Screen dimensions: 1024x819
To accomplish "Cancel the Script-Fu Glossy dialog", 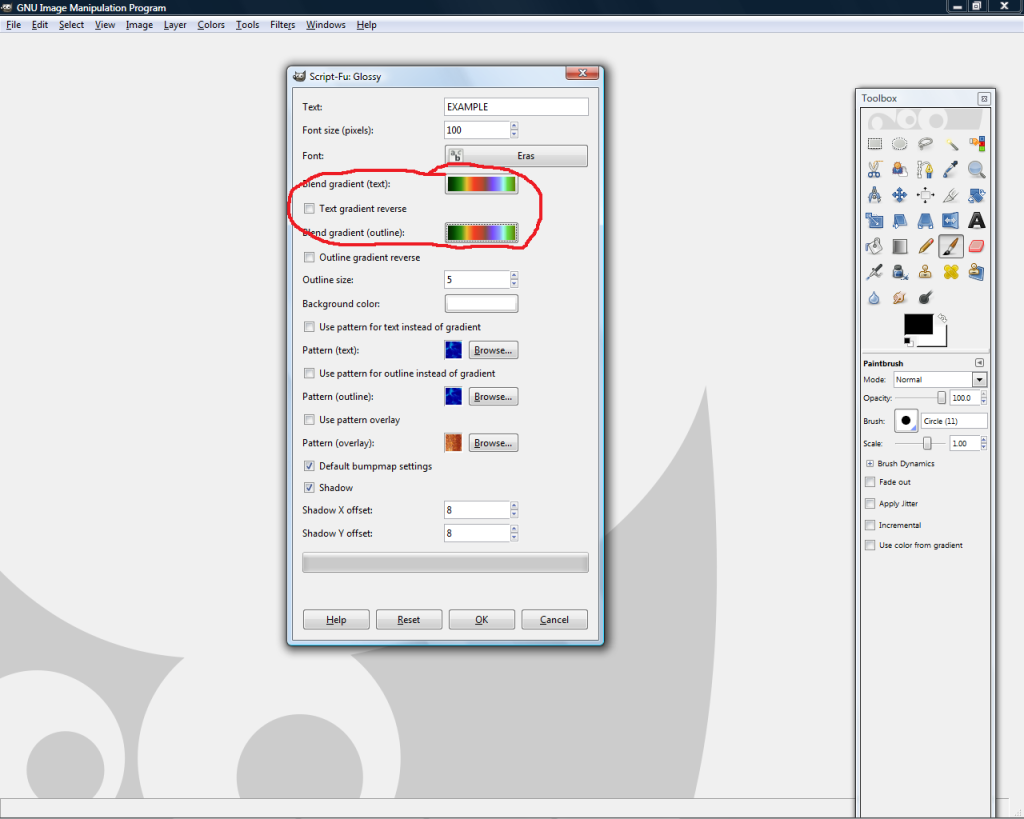I will point(554,619).
